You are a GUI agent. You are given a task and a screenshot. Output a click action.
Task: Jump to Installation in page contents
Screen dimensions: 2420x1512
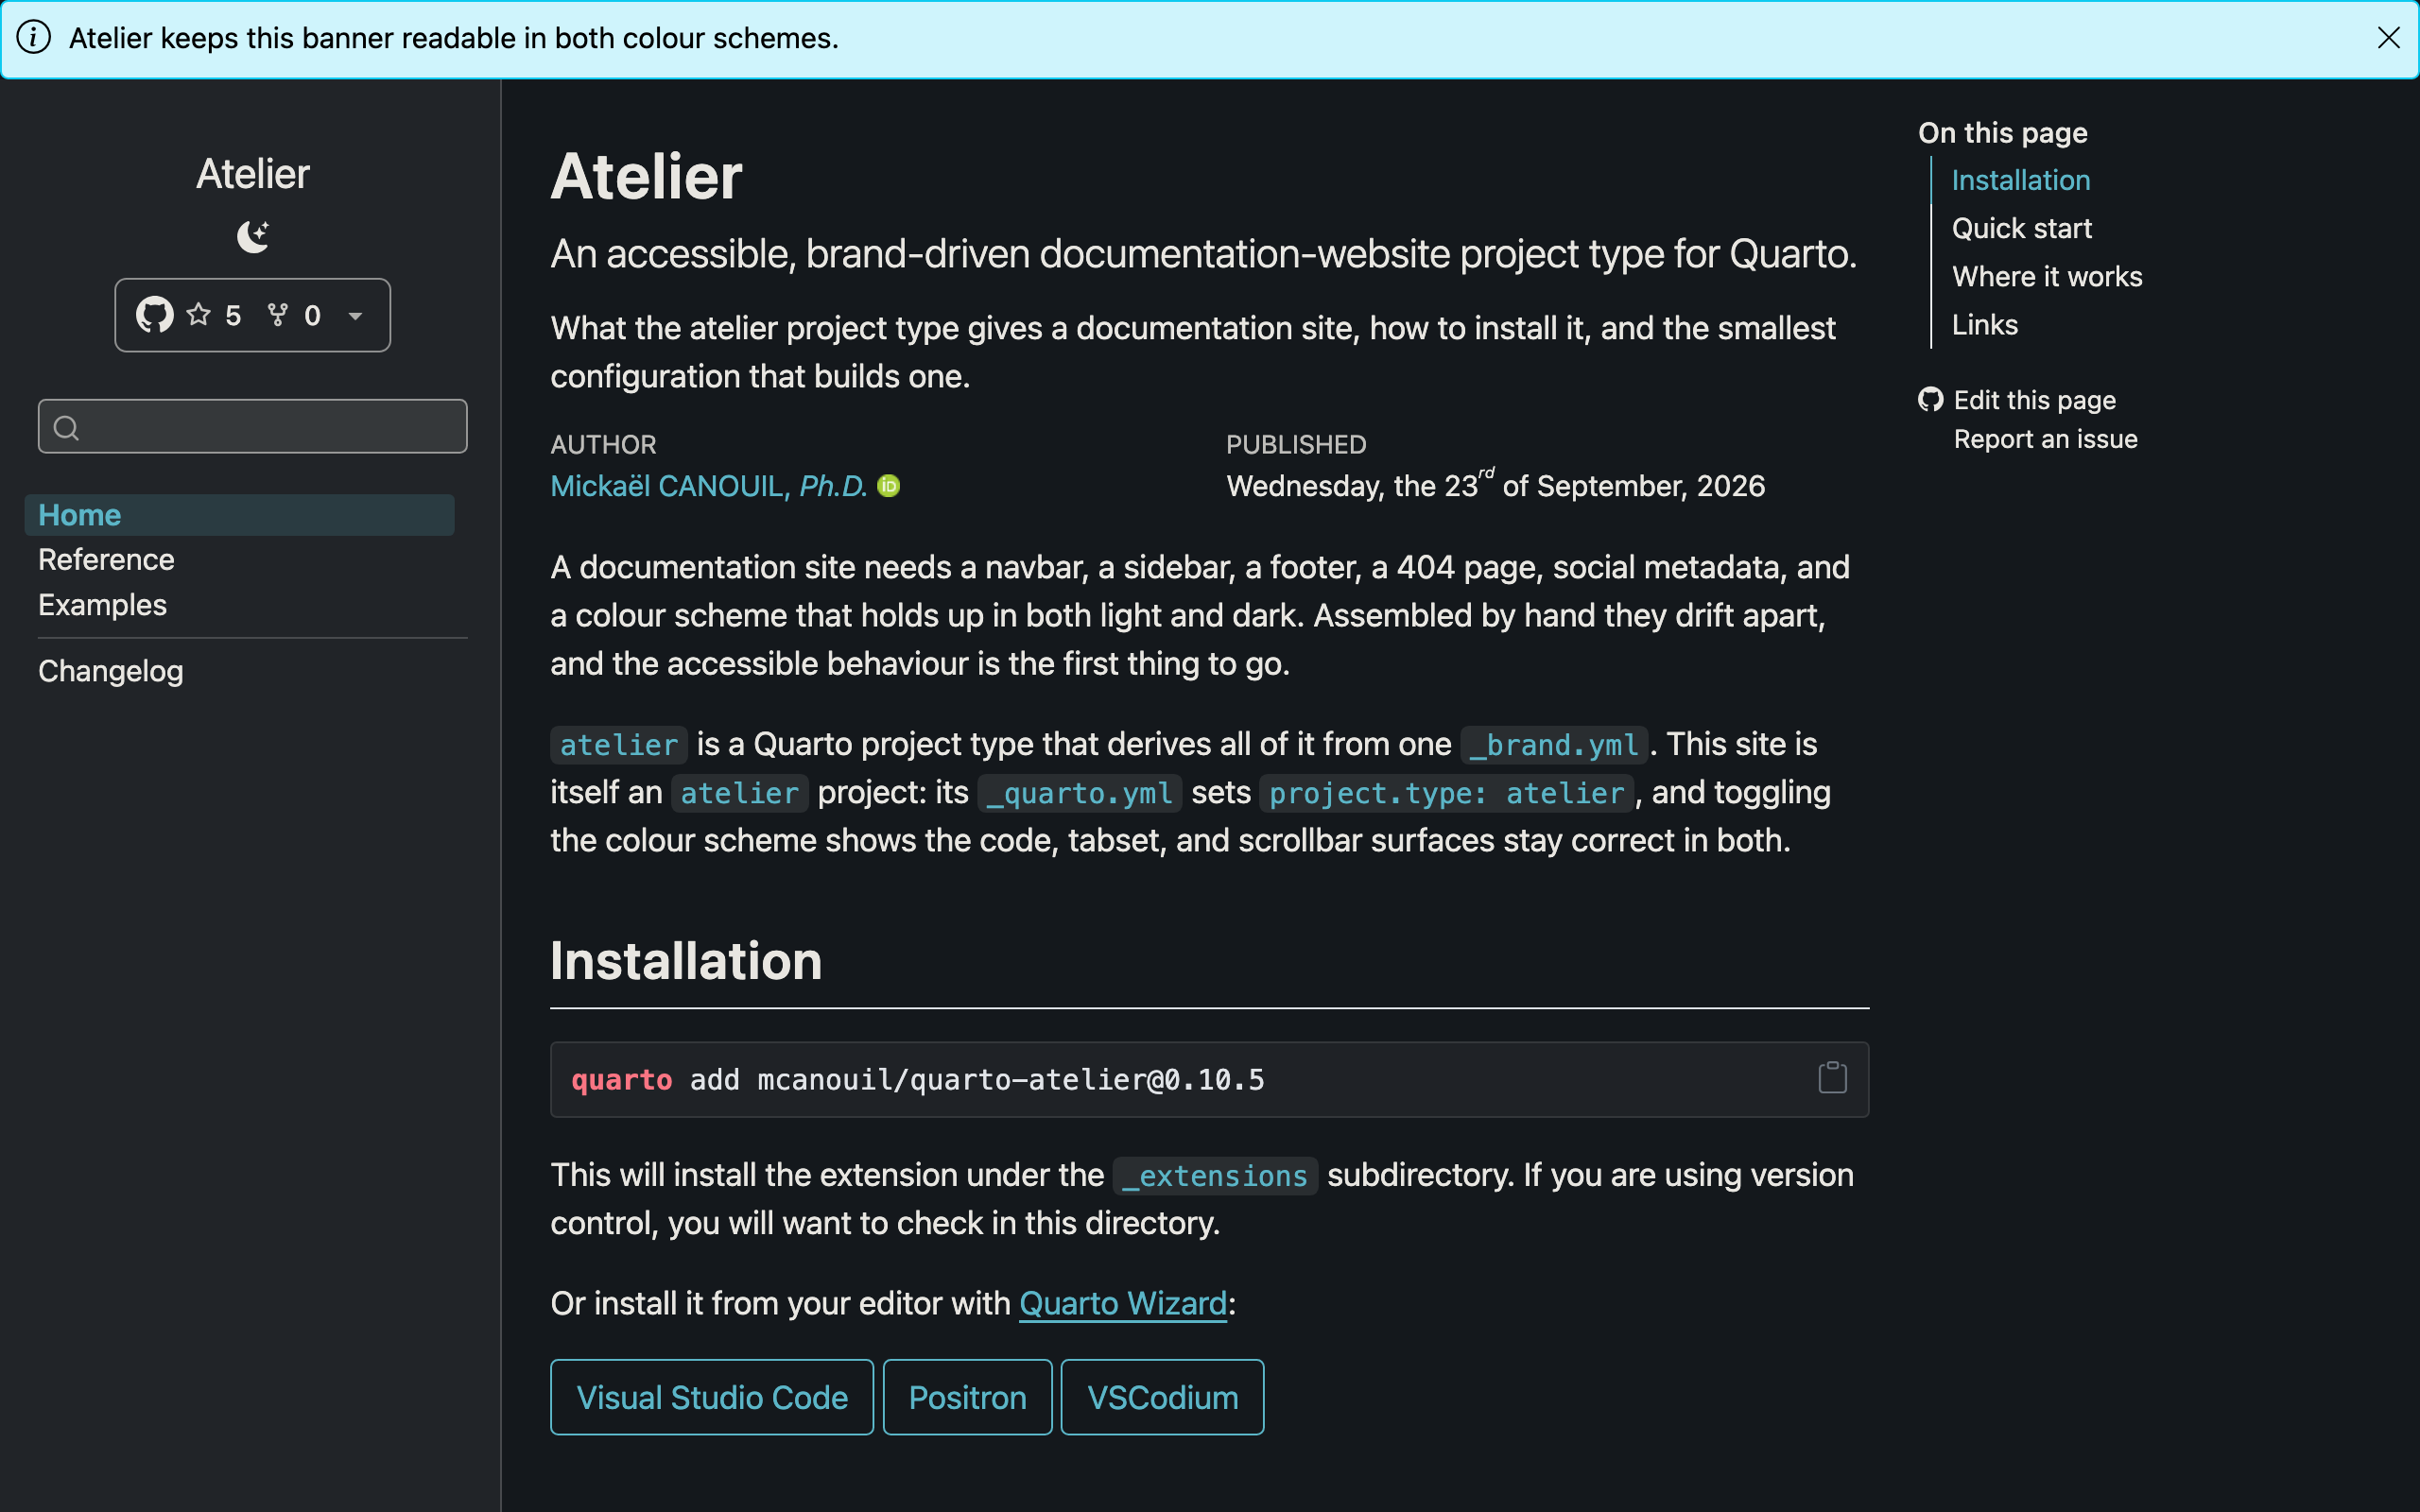(2021, 180)
